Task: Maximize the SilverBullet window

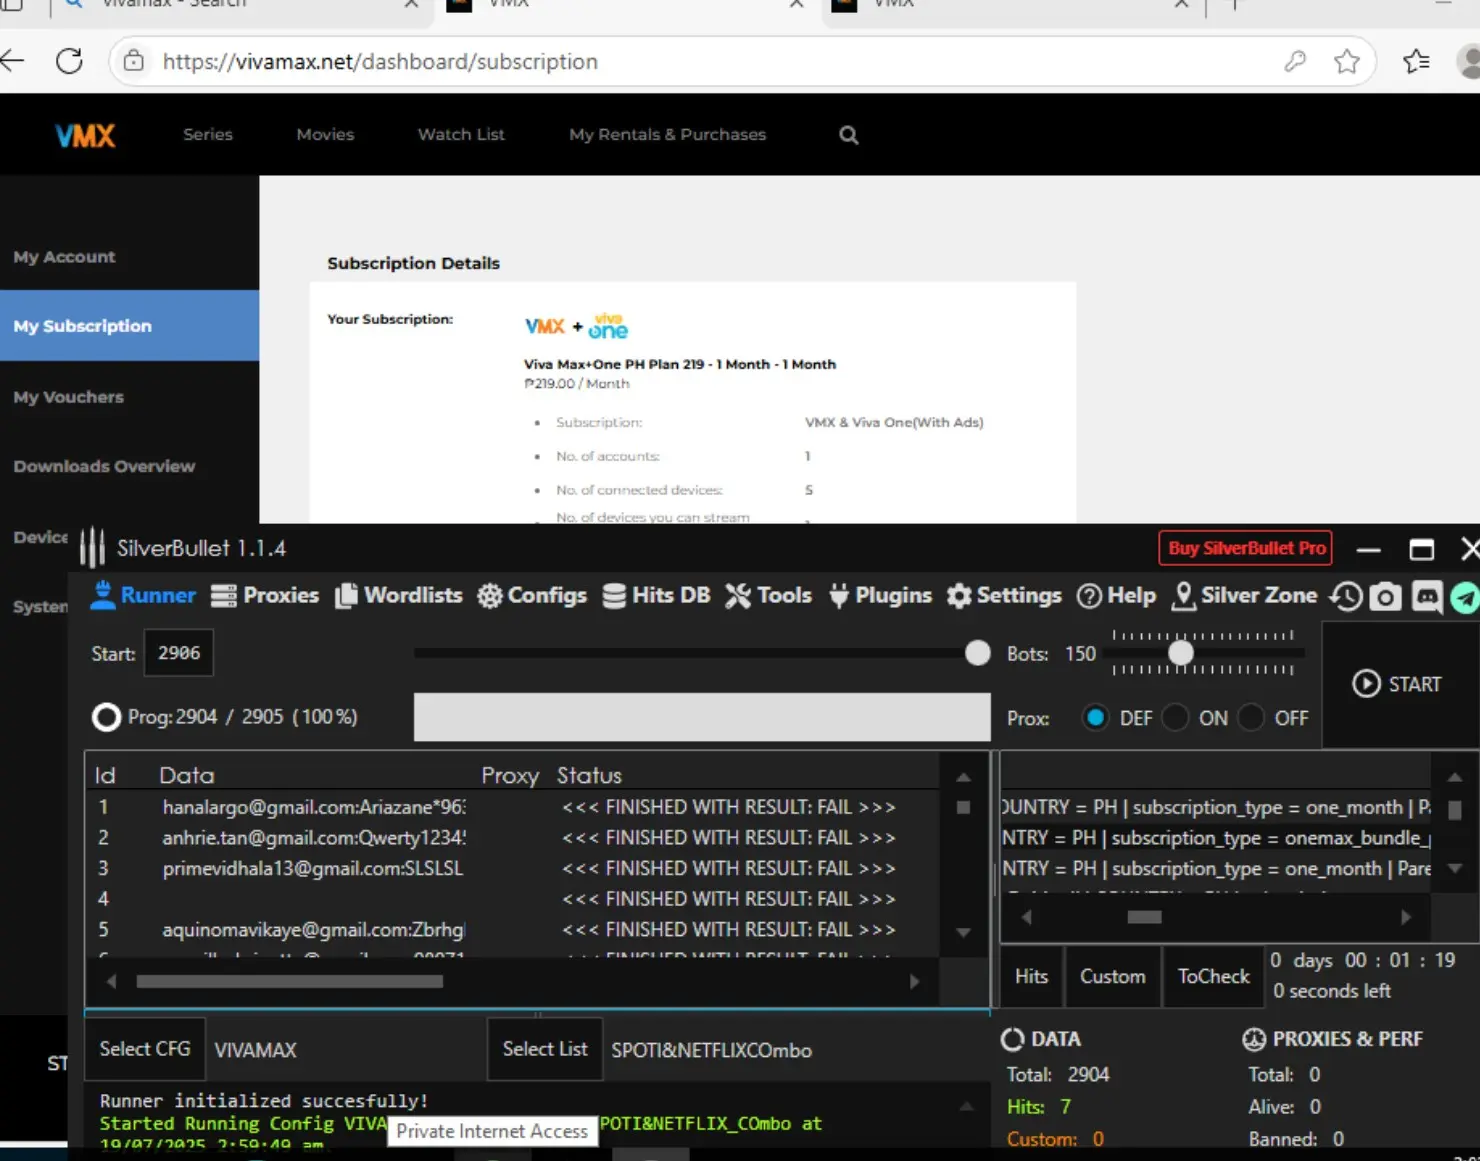Action: [x=1421, y=549]
